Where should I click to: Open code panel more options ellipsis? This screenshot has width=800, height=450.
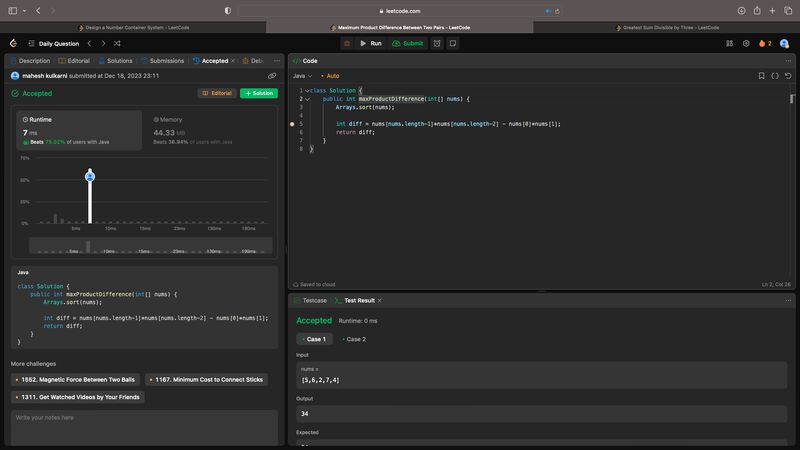[788, 61]
